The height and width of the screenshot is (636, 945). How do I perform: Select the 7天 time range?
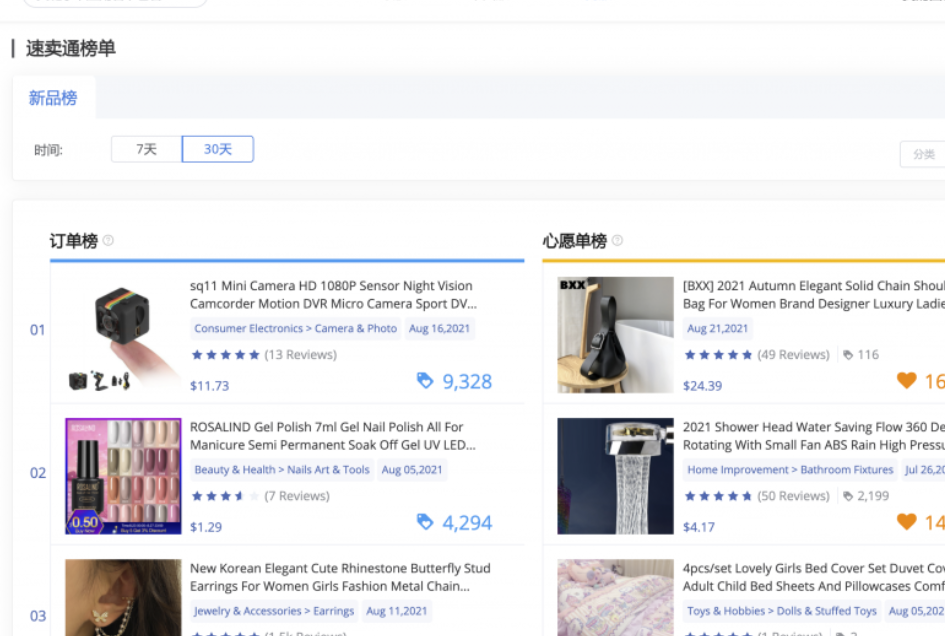pyautogui.click(x=146, y=150)
